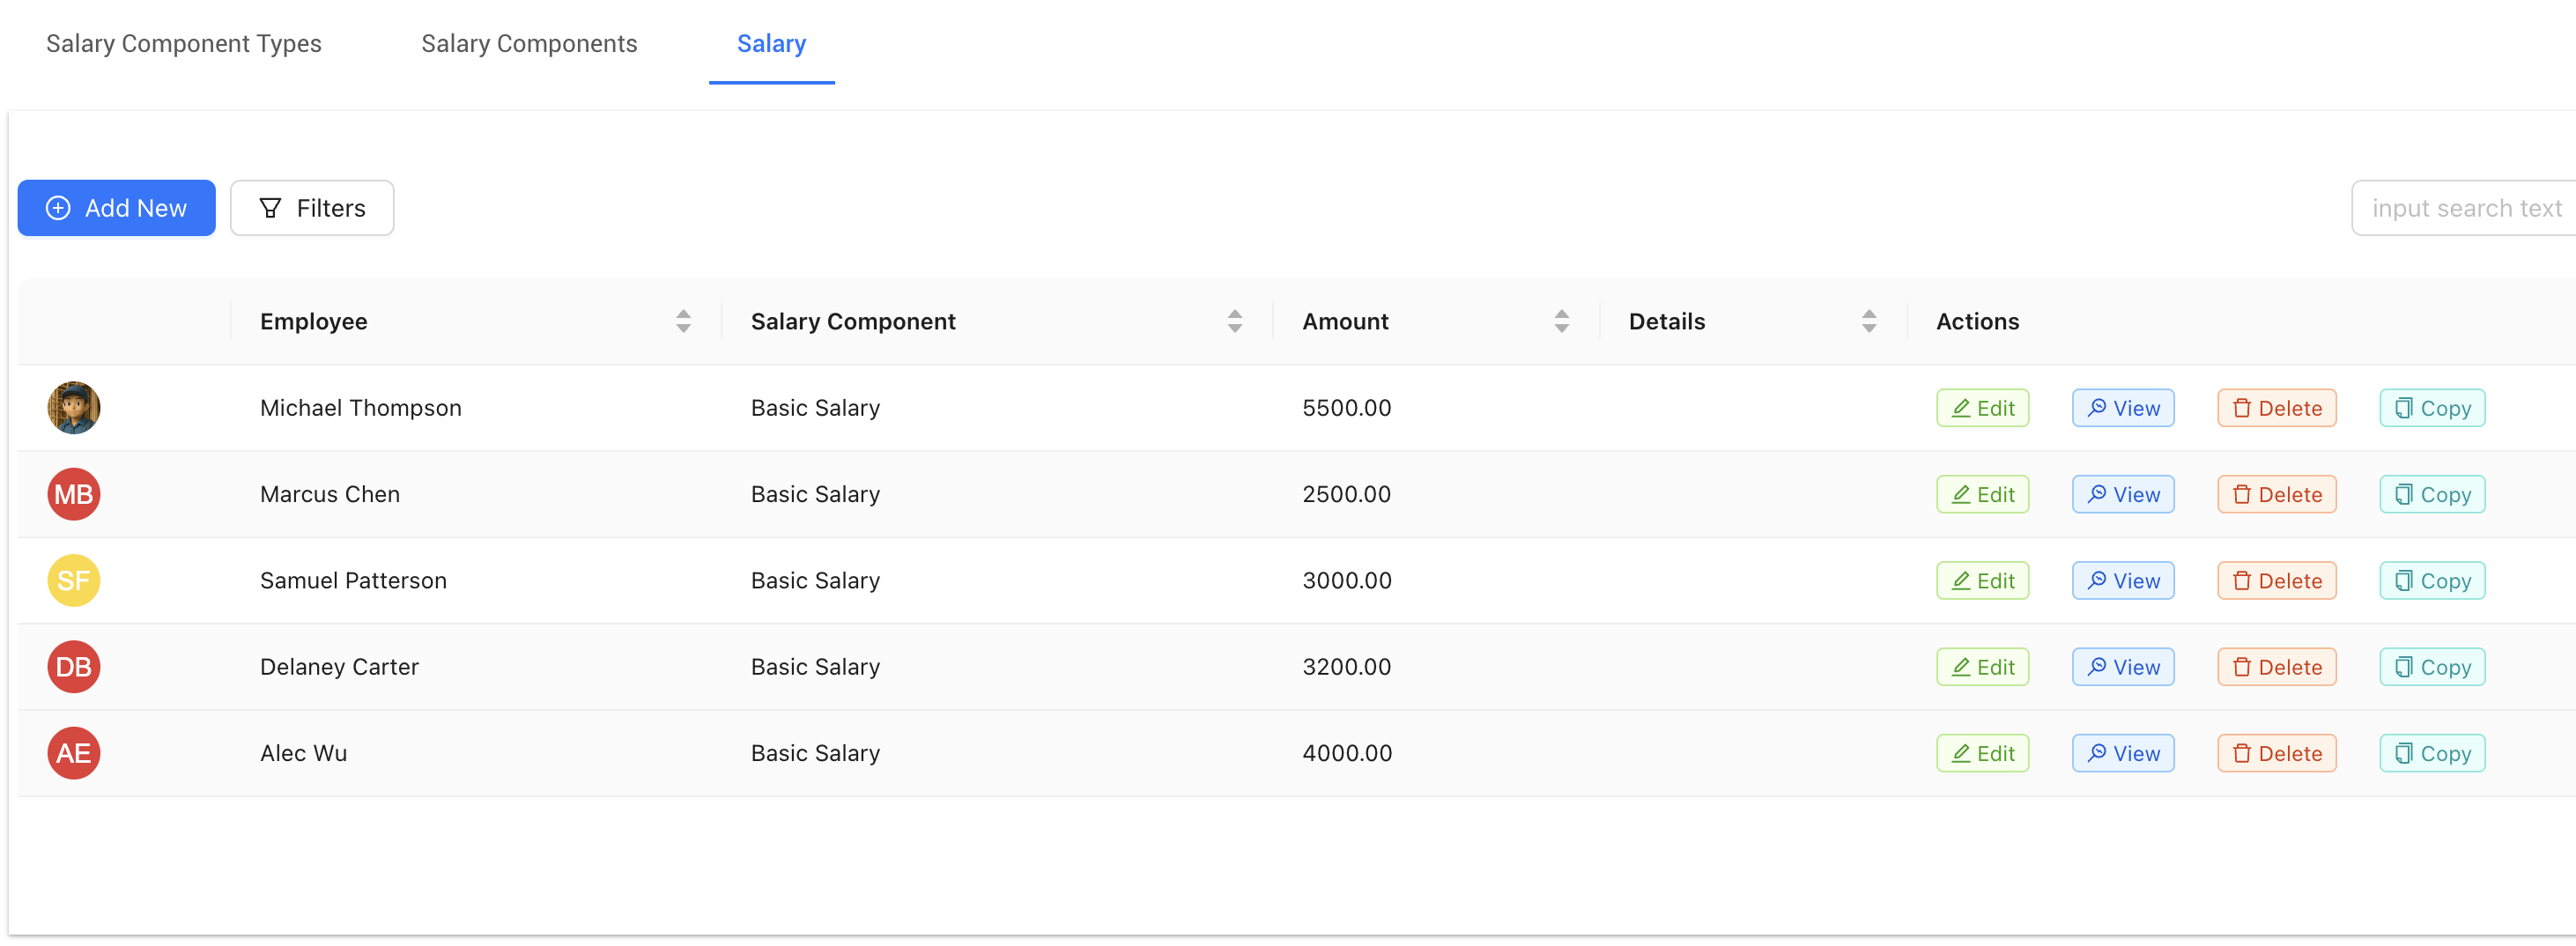Click the Edit button for Alec Wu
Viewport: 2576px width, 946px height.
point(1982,753)
